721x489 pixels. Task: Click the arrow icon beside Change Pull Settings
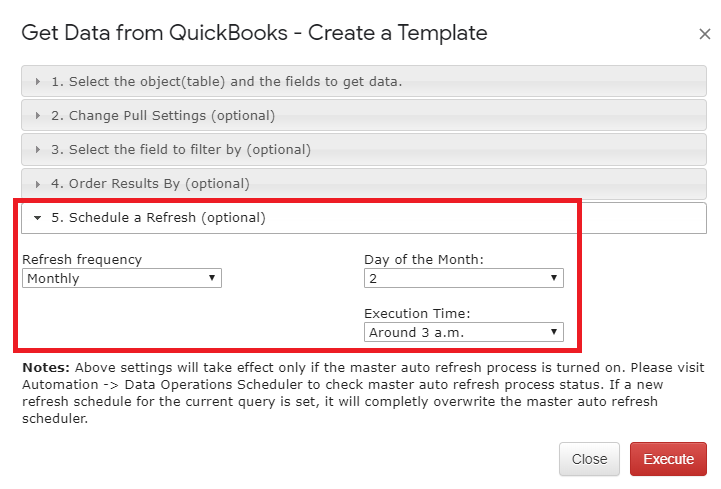(x=38, y=115)
